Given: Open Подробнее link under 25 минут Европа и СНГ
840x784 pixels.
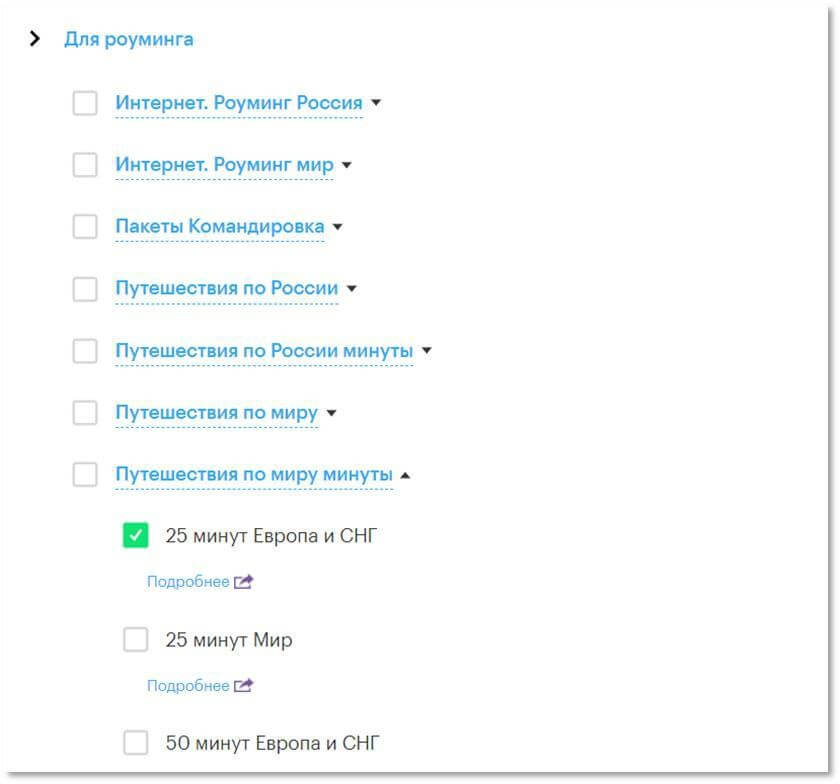Looking at the screenshot, I should (x=188, y=581).
